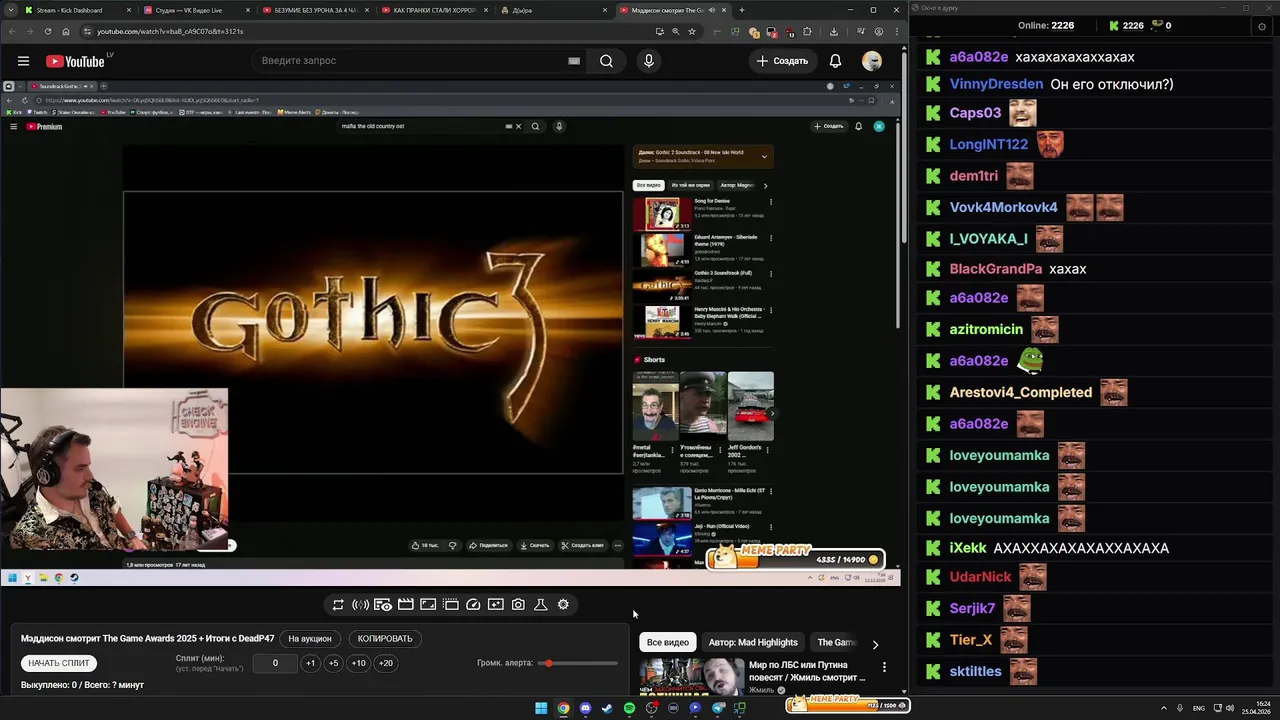The height and width of the screenshot is (720, 1280).
Task: Bookmark the page with the star icon
Action: pos(692,31)
